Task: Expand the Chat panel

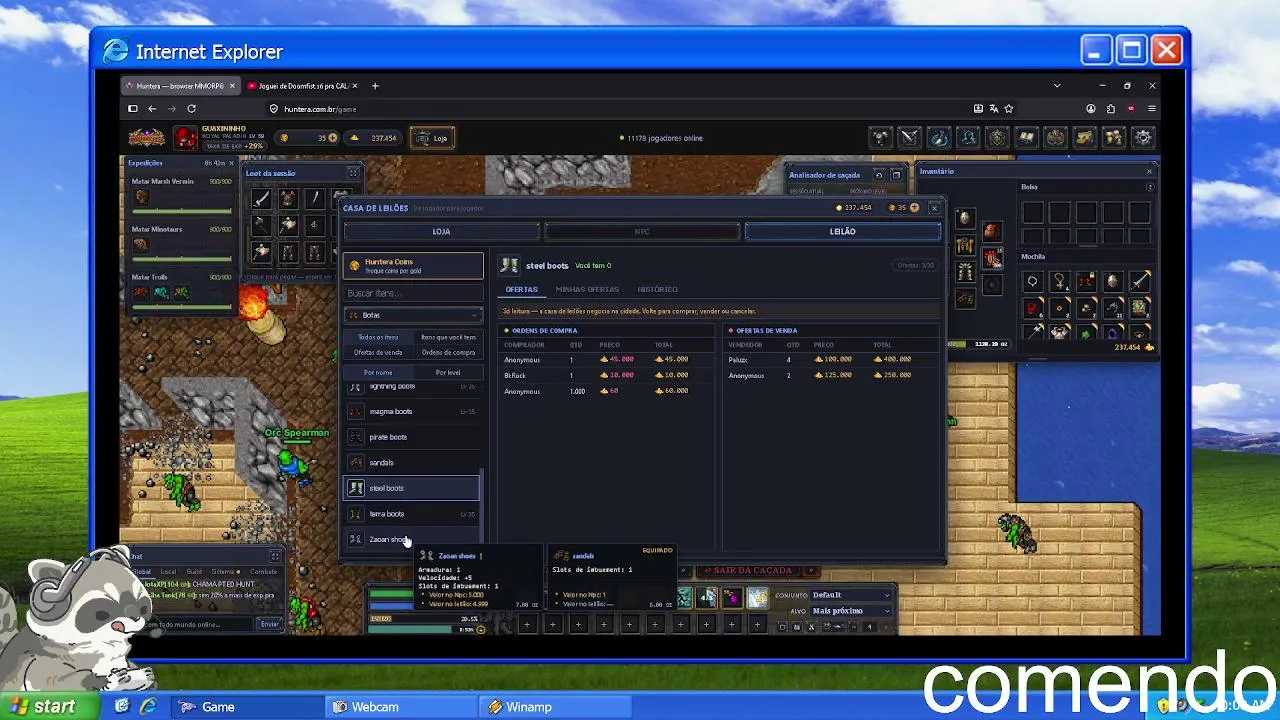Action: 275,556
